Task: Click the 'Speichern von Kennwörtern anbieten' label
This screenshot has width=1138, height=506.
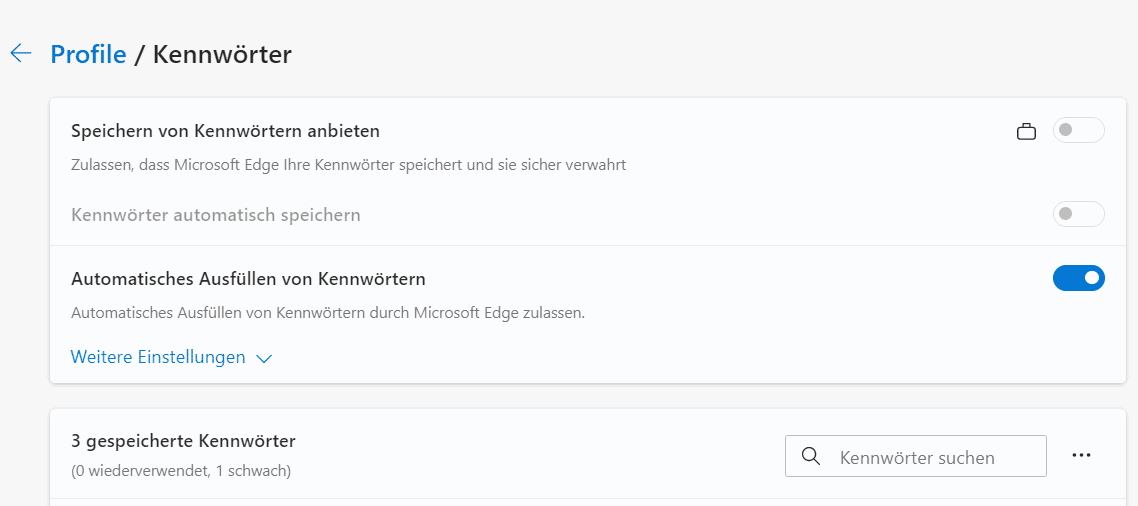Action: click(x=225, y=131)
